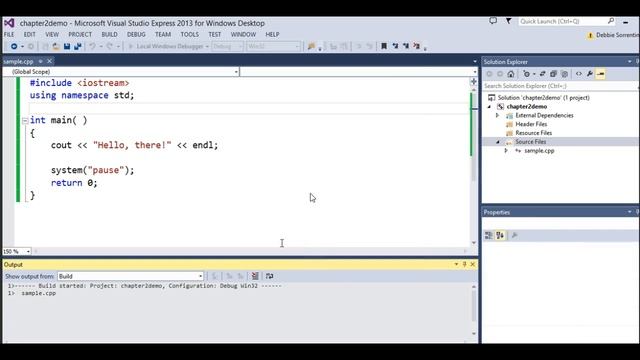Open the DEBUG menu
Screen dimensions: 640x360
pos(136,35)
